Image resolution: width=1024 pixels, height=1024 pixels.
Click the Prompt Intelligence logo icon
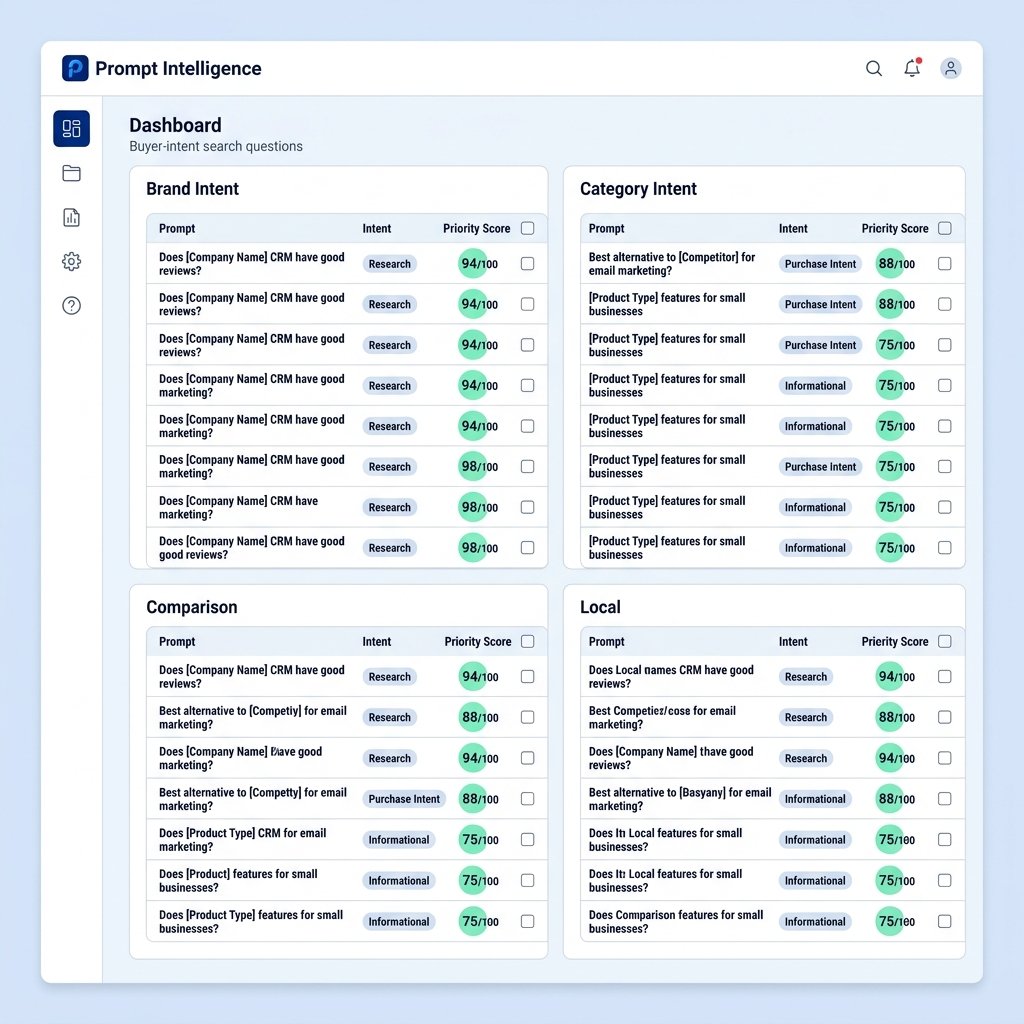click(75, 68)
